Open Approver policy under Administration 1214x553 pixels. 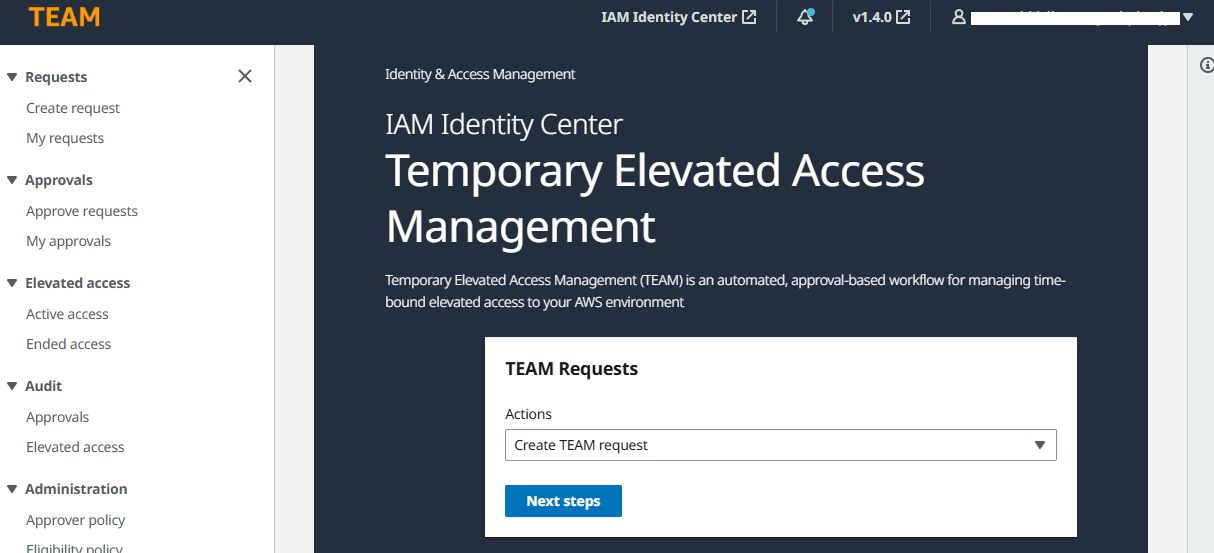[76, 520]
